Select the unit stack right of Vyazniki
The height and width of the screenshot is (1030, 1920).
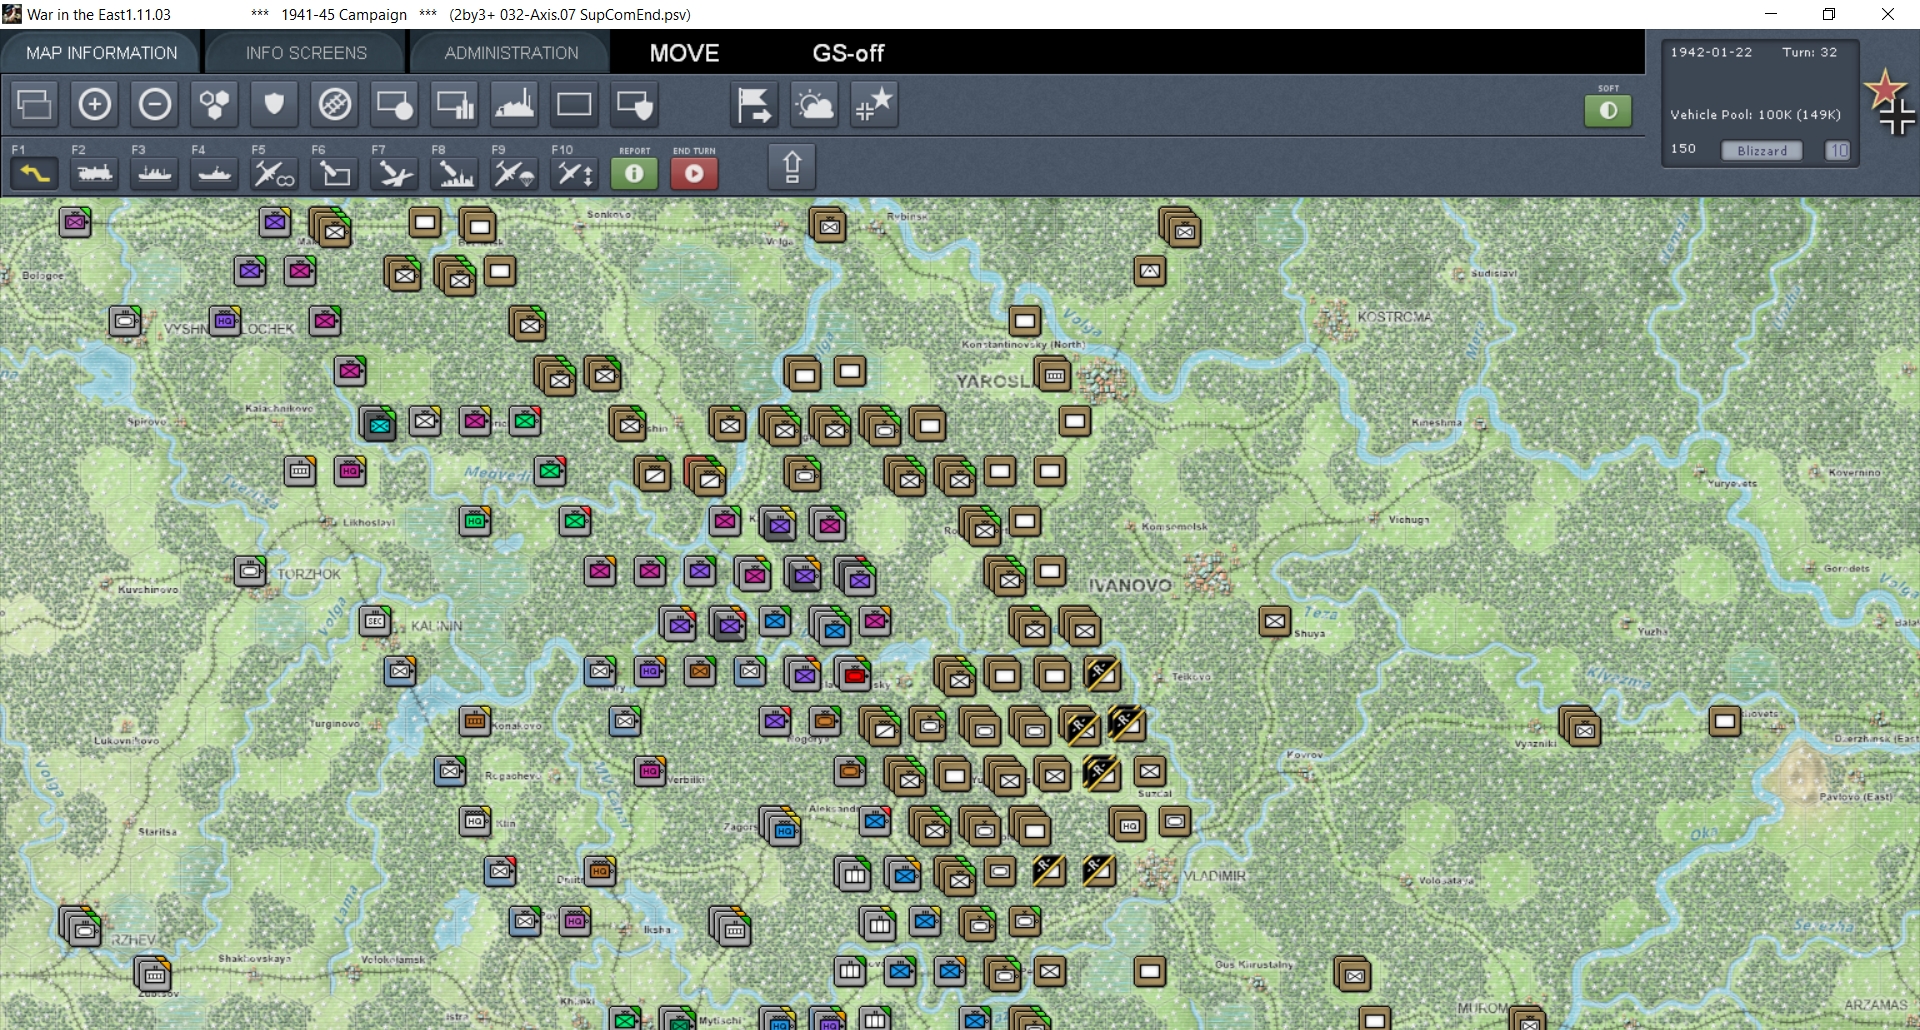pyautogui.click(x=1580, y=727)
